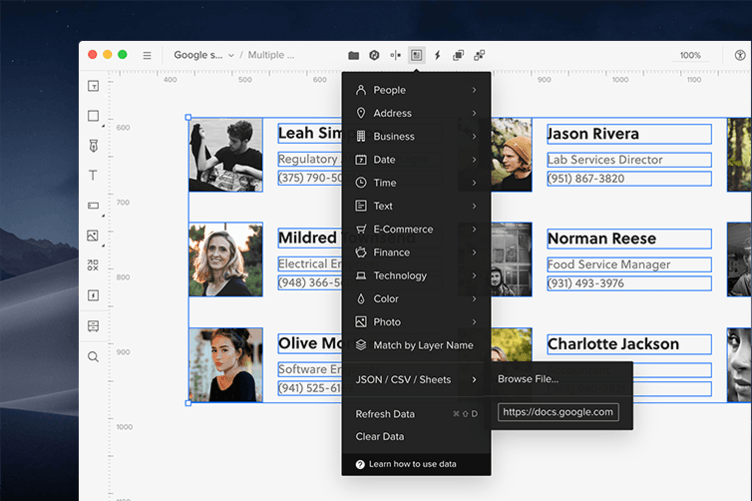
Task: Expand the Photo submenu chevron
Action: [x=474, y=322]
